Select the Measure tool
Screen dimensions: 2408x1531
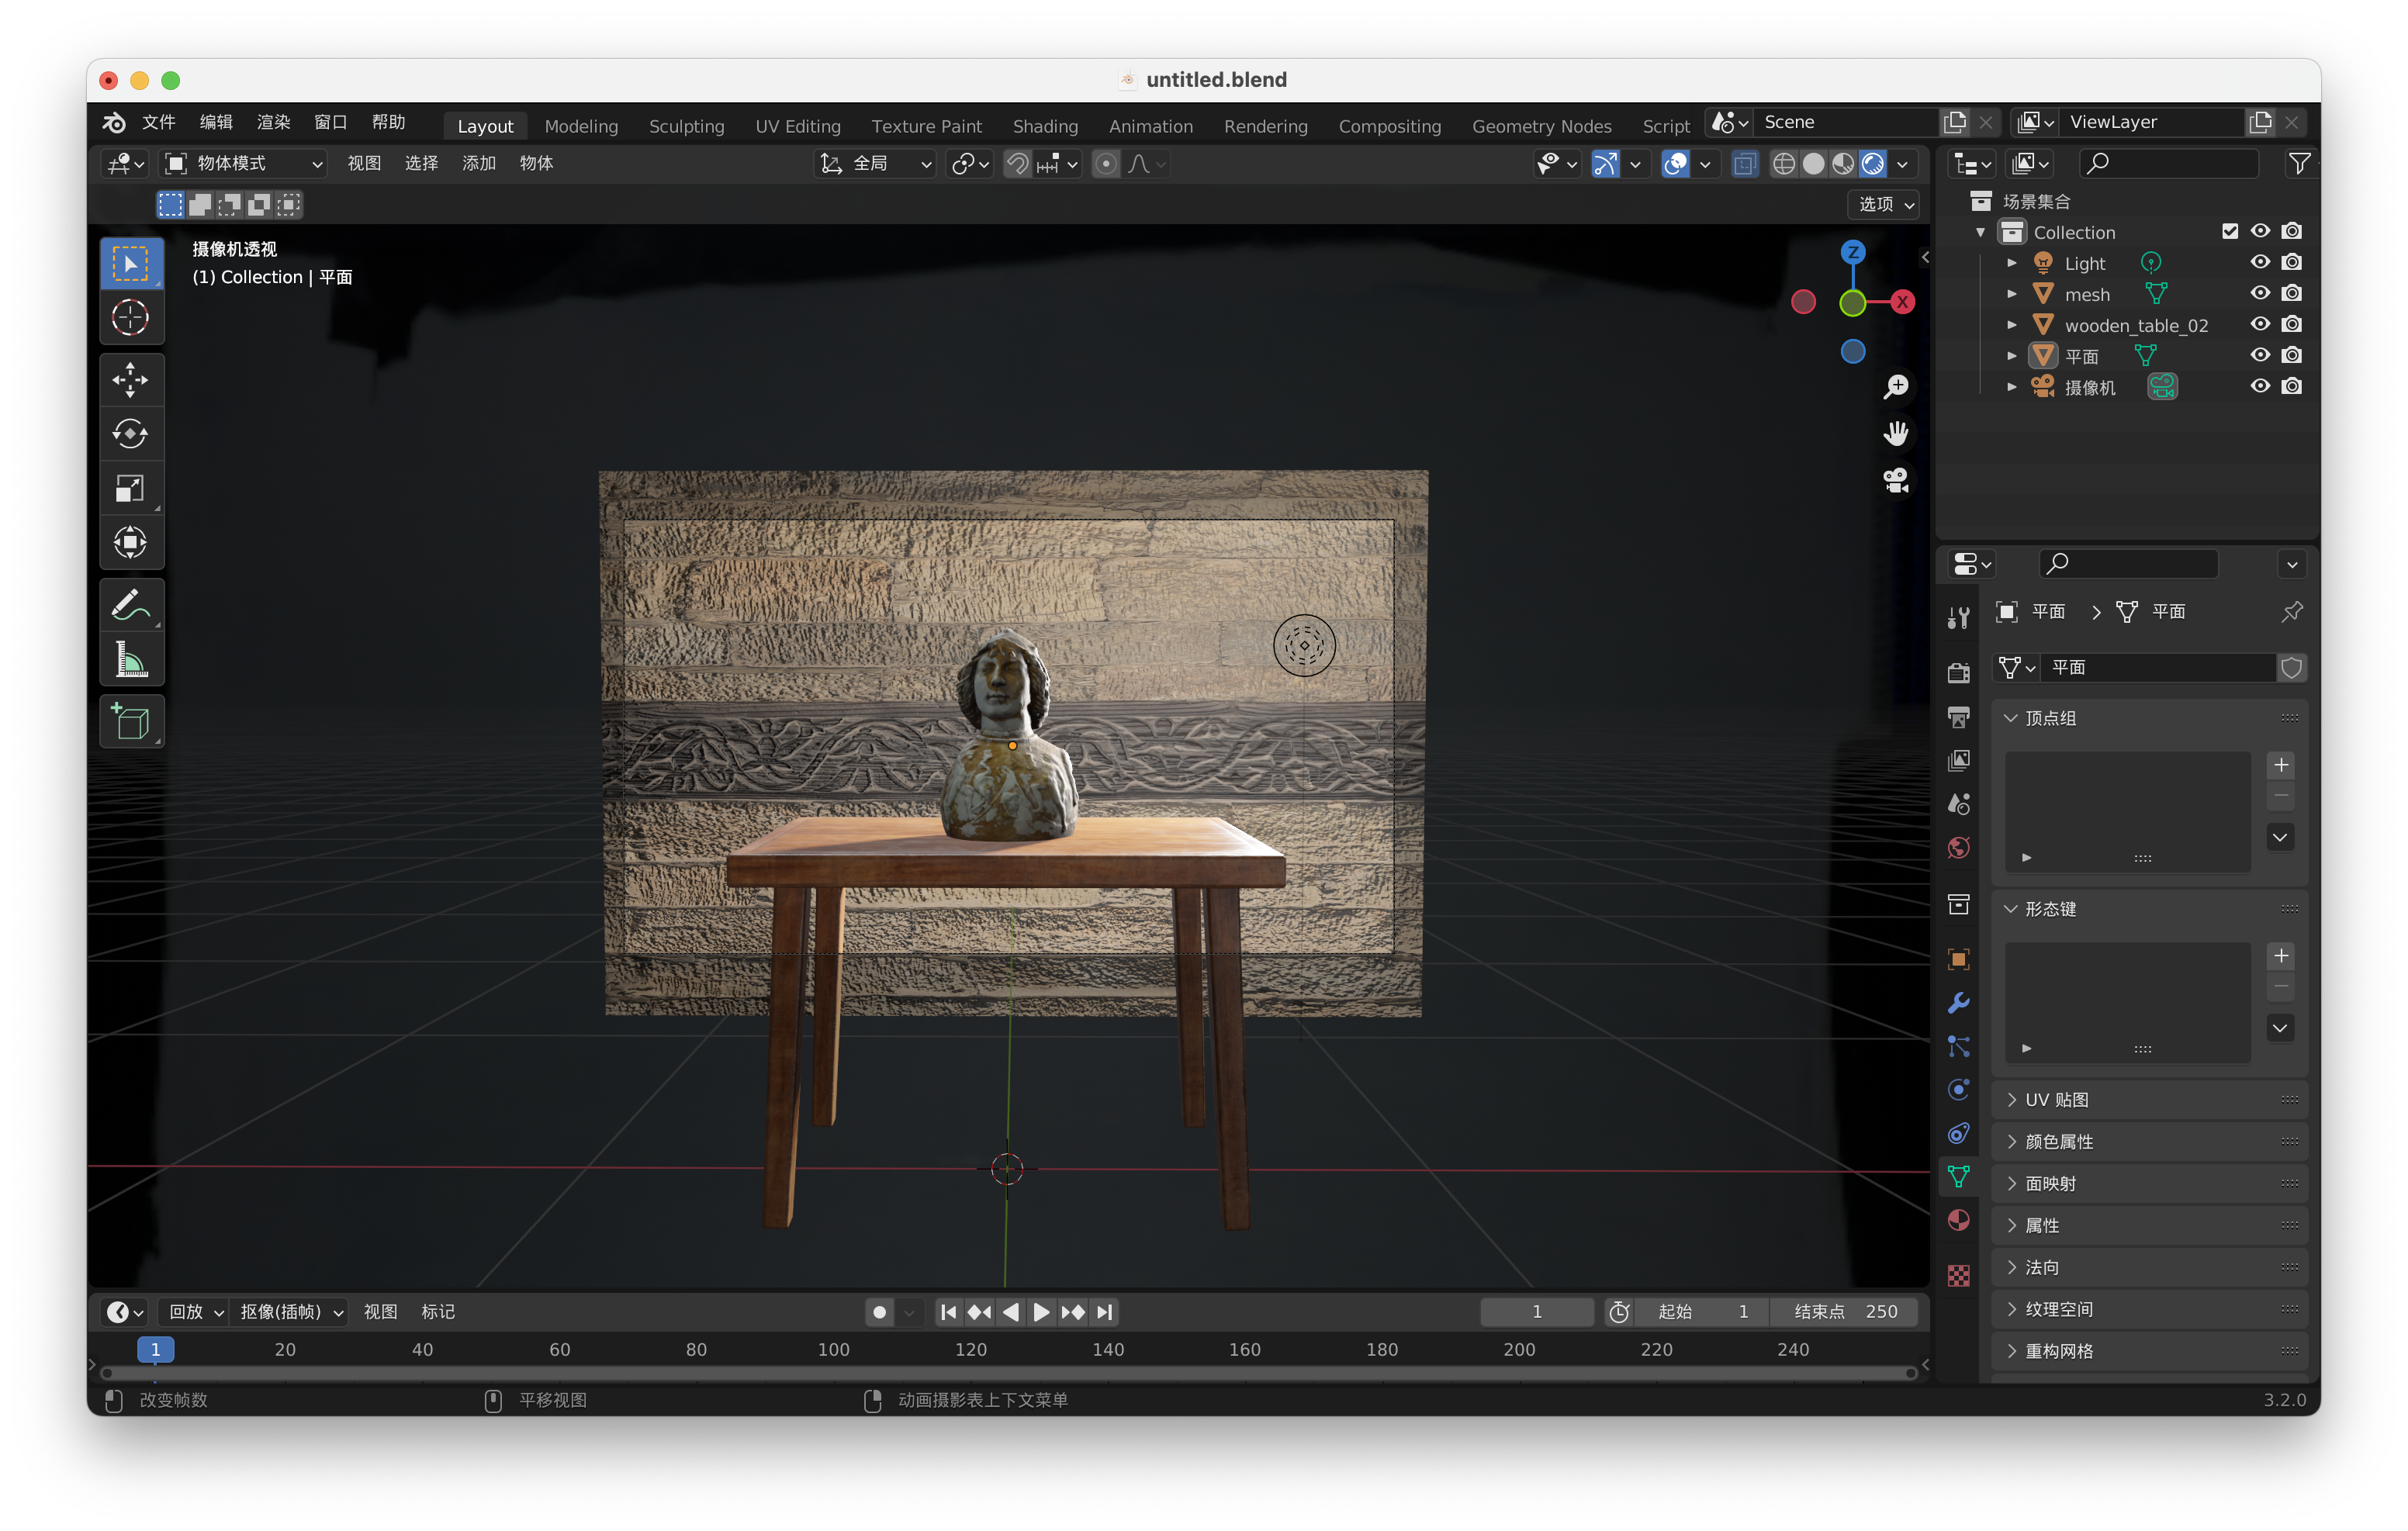point(131,660)
